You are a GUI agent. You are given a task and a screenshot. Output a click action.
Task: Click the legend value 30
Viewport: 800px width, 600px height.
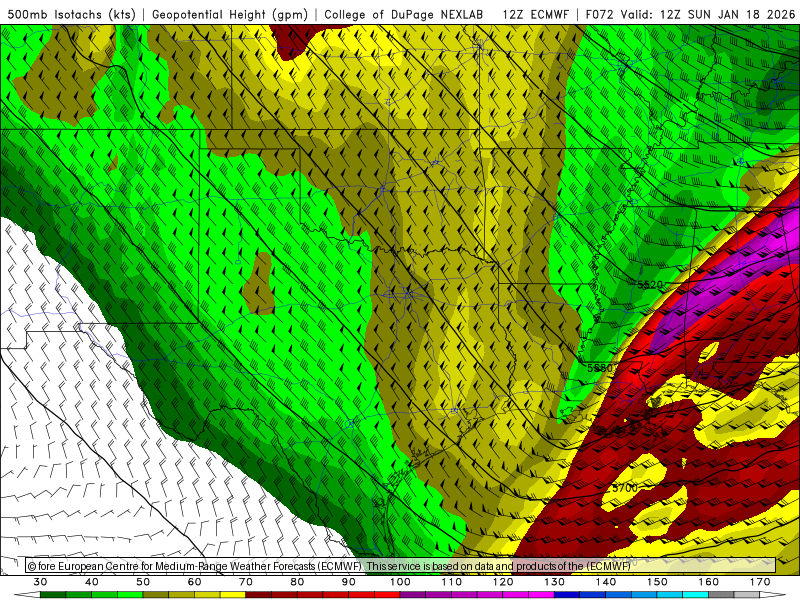point(40,582)
